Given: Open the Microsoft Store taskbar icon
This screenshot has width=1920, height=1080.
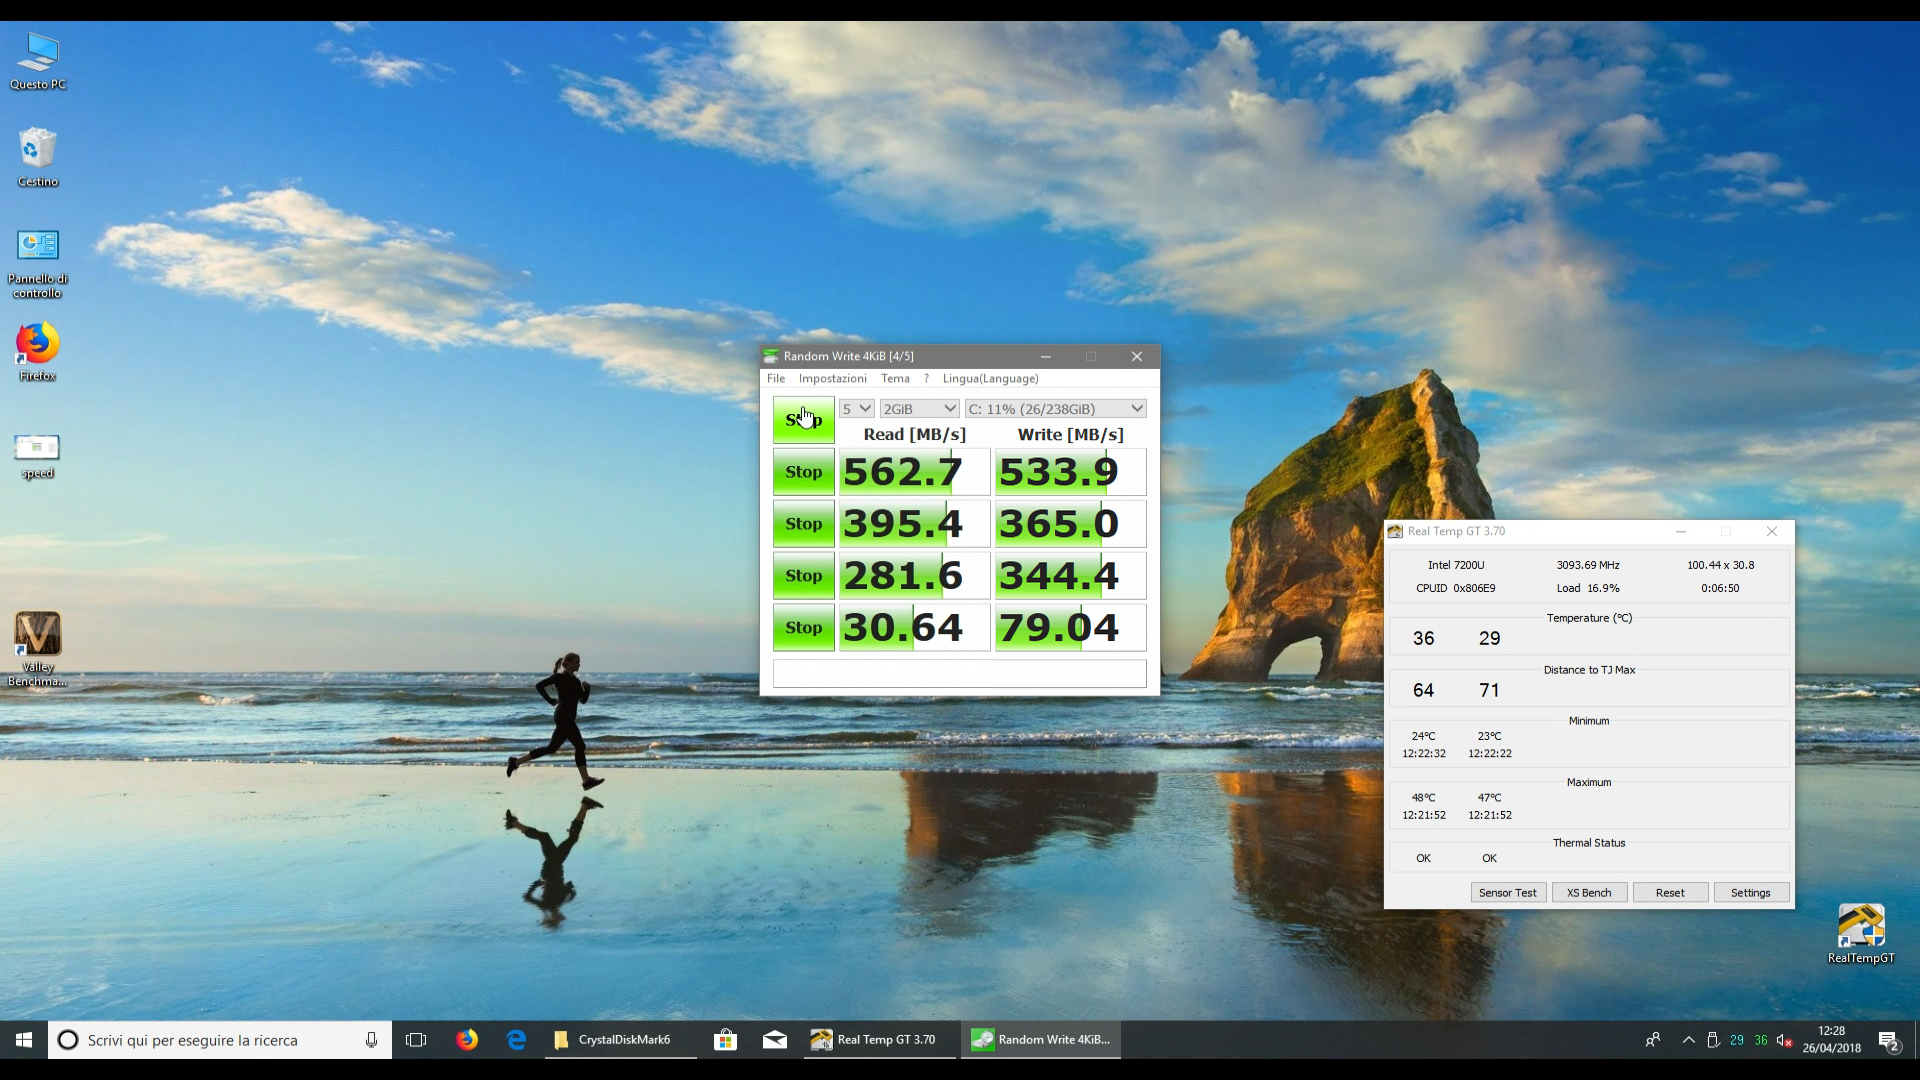Looking at the screenshot, I should [725, 1040].
